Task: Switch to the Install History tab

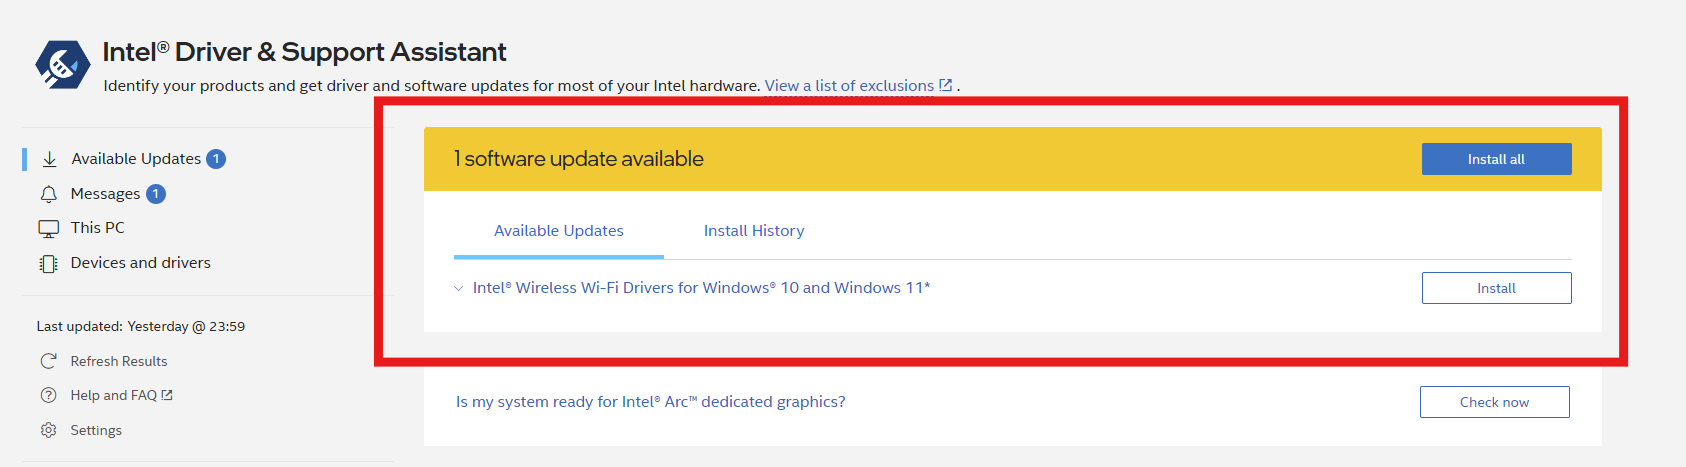Action: coord(754,231)
